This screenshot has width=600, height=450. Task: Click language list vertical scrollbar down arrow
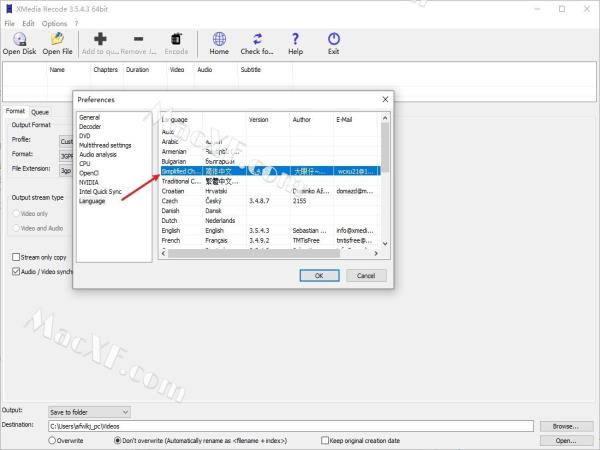385,244
